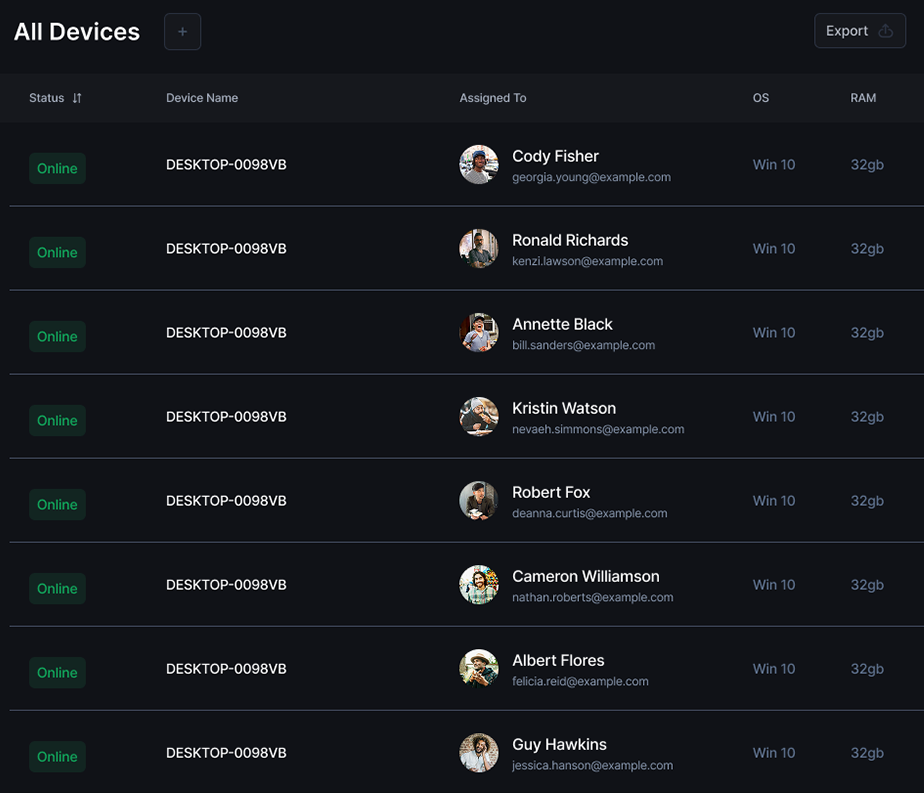Click Cody Fisher's avatar photo

pos(479,165)
